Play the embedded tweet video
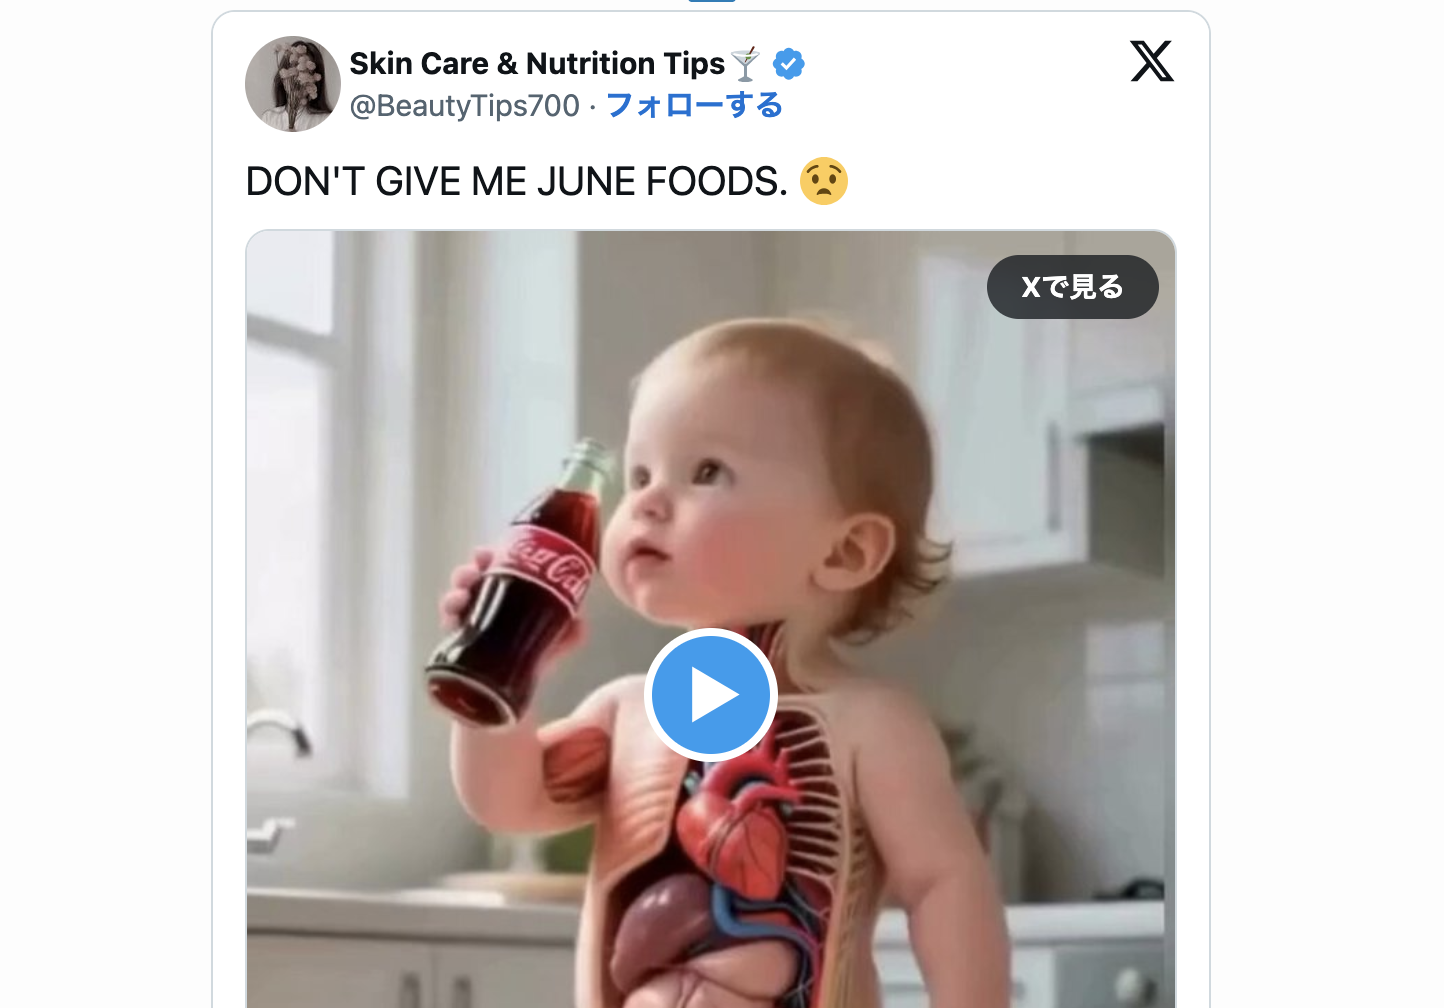Viewport: 1444px width, 1008px height. pos(711,695)
